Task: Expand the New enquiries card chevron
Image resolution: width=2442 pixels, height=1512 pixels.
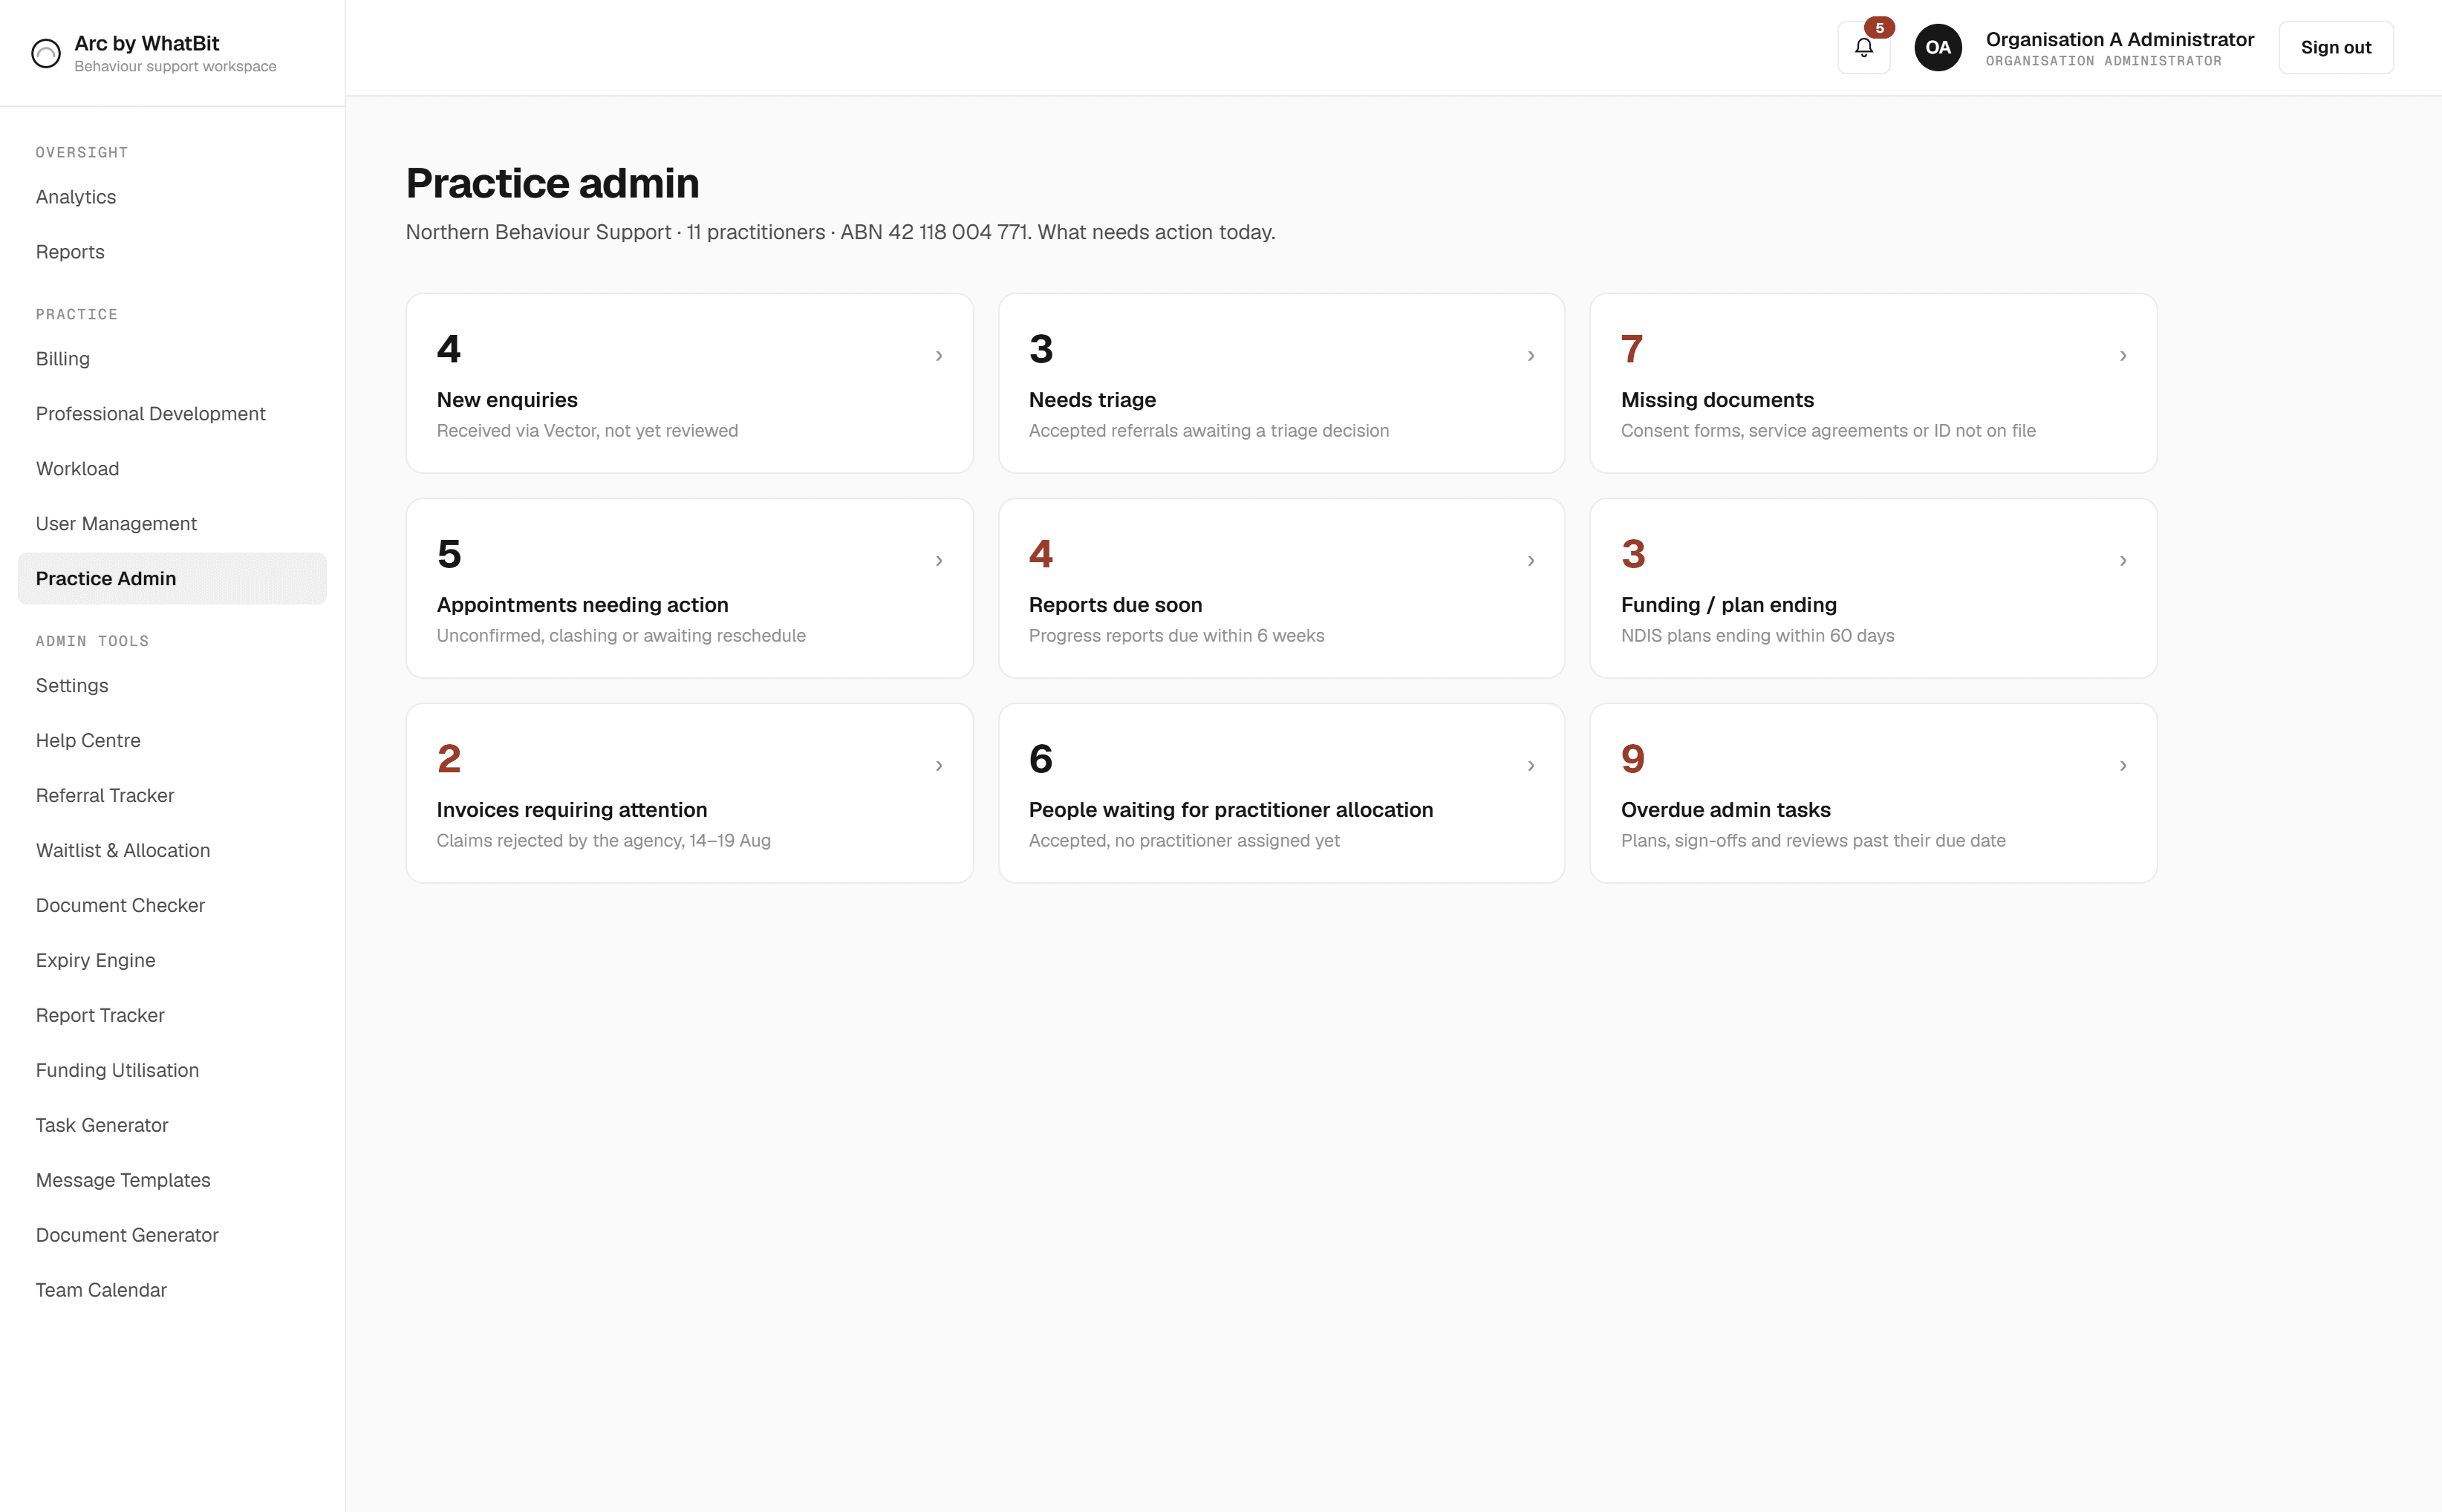Action: [939, 356]
